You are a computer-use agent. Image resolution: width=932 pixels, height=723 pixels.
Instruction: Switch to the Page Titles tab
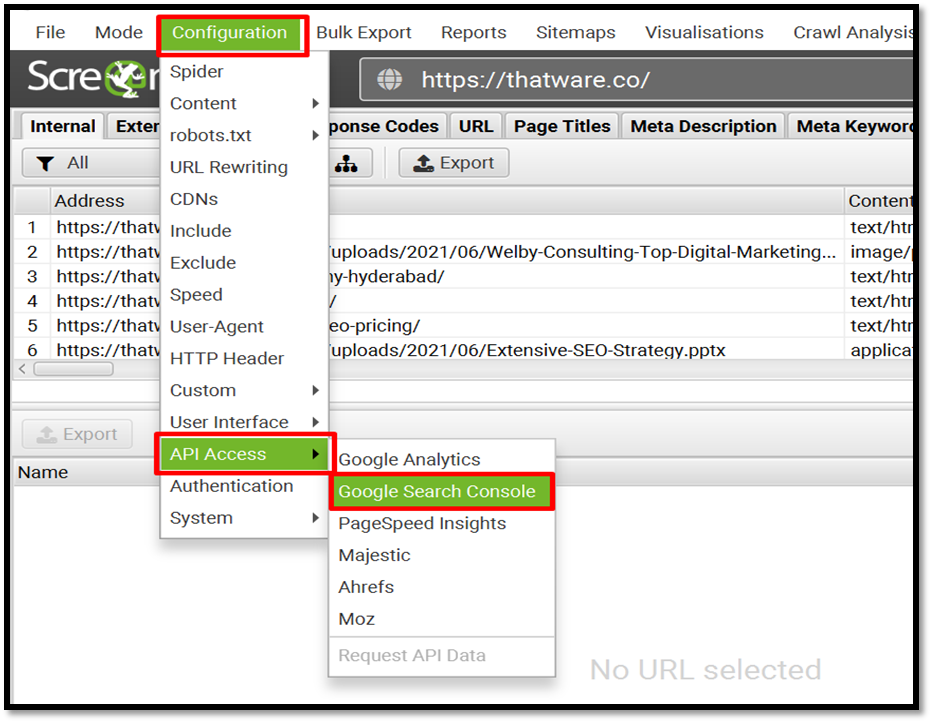click(562, 126)
